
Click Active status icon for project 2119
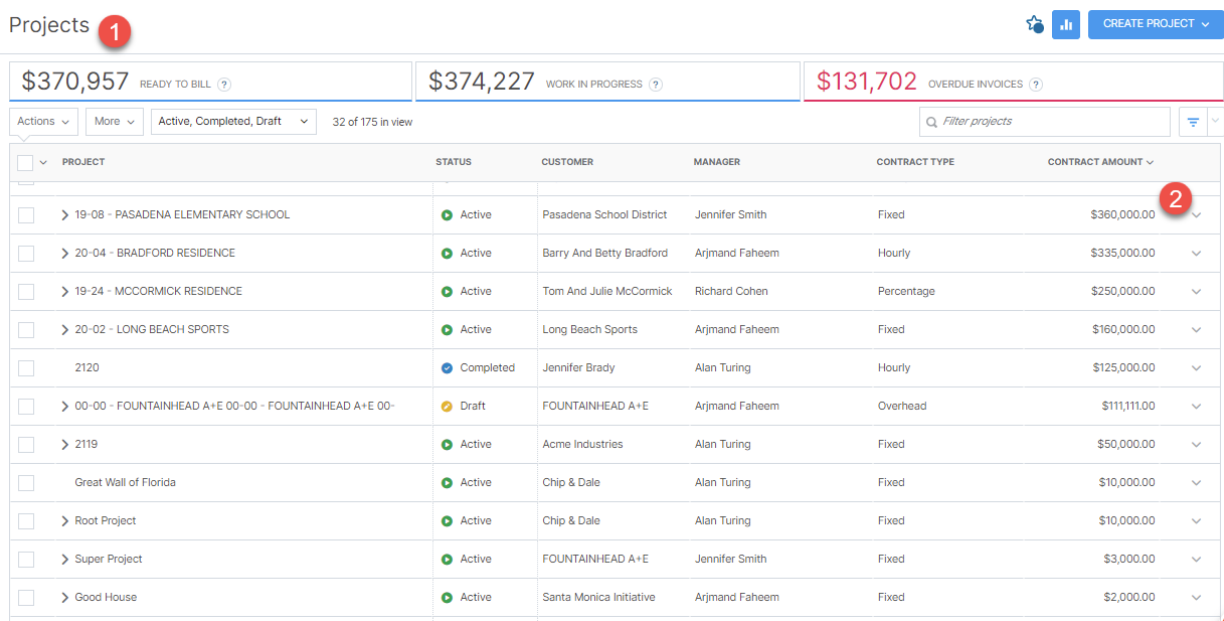447,444
